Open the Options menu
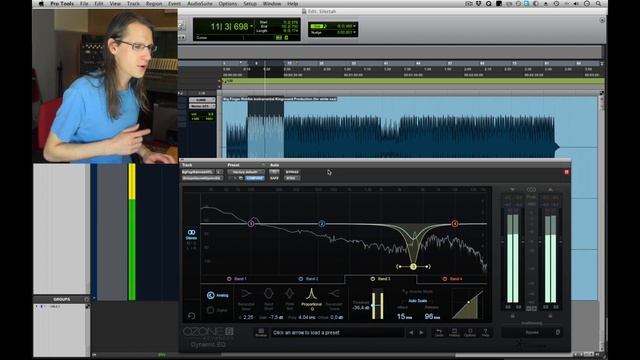The image size is (640, 360). [x=227, y=4]
